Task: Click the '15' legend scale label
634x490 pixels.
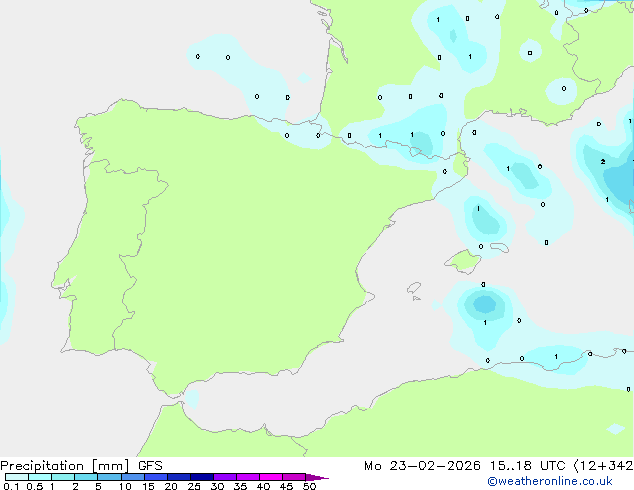Action: pos(148,486)
